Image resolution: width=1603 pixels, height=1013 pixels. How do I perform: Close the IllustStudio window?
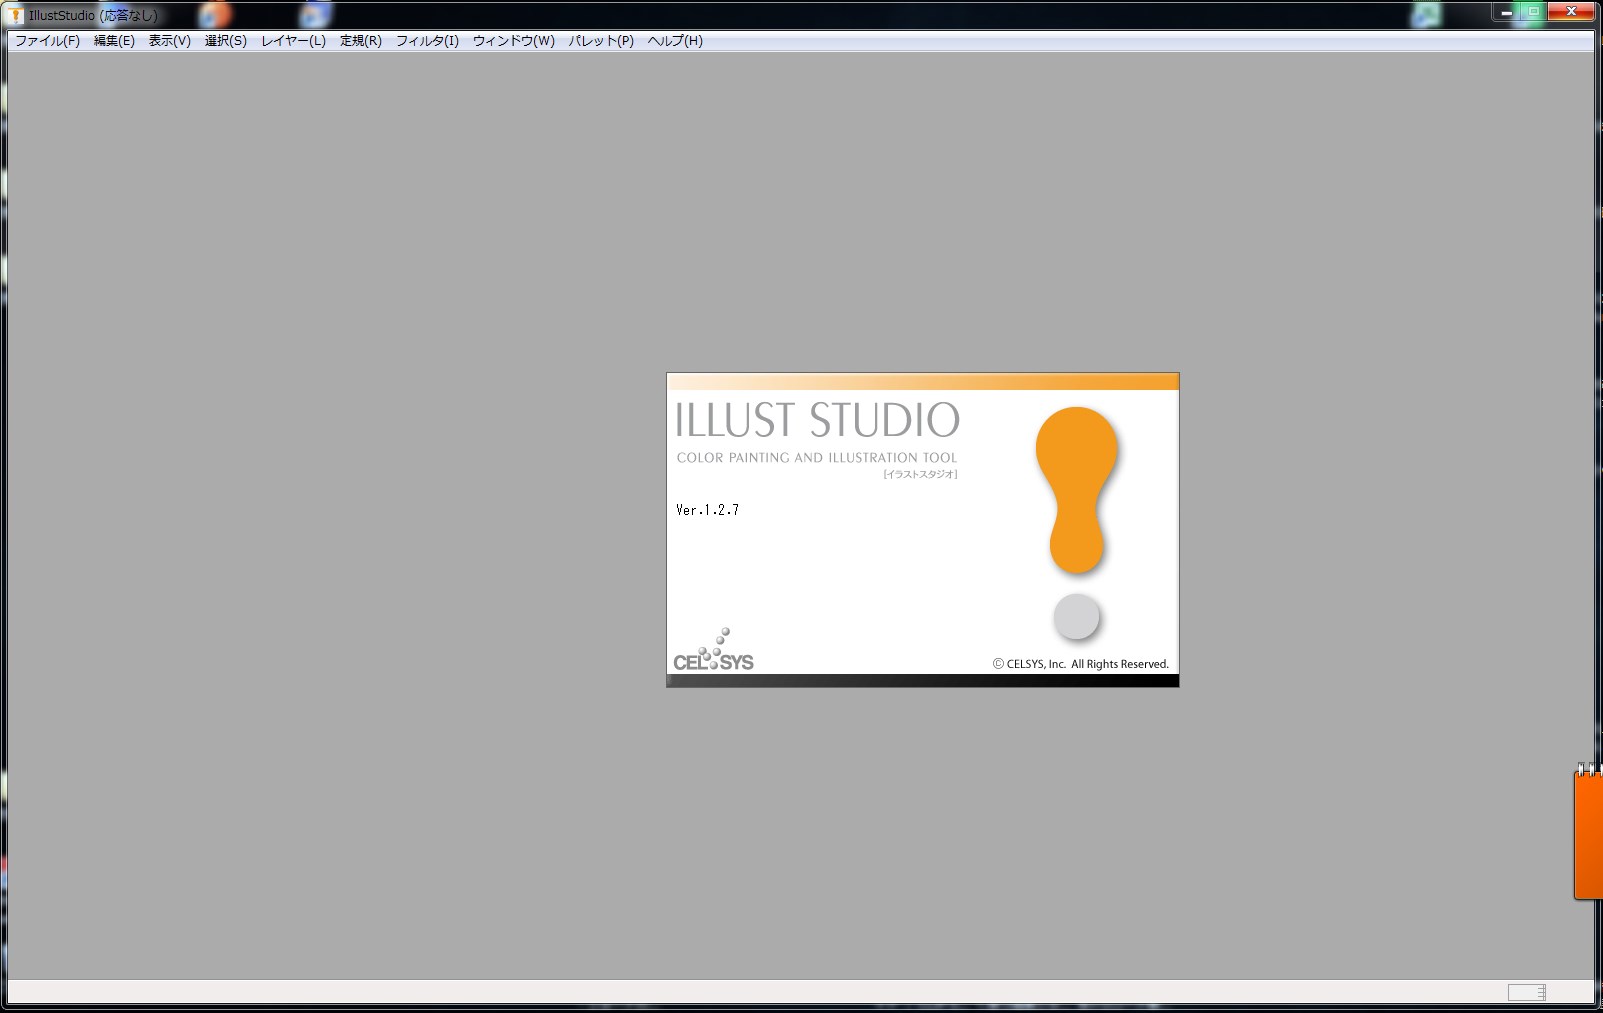click(x=1571, y=12)
